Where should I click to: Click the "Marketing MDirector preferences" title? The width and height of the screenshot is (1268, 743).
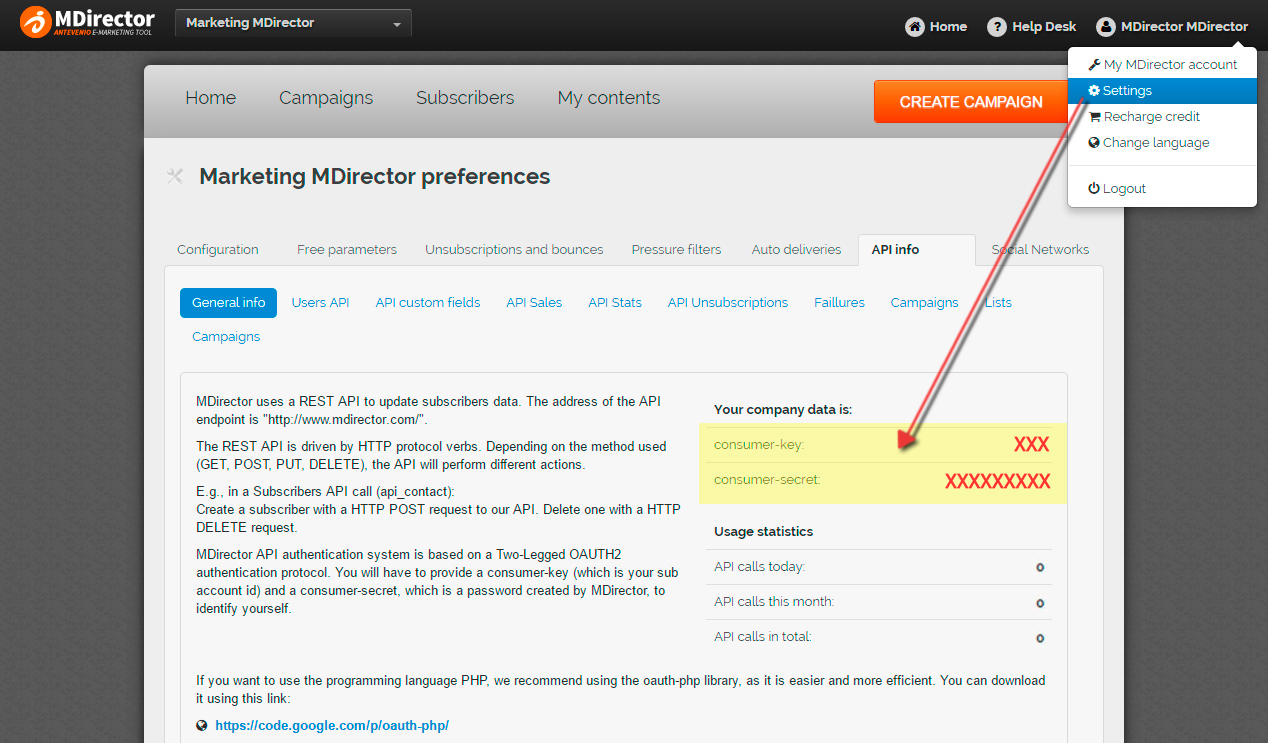[375, 177]
